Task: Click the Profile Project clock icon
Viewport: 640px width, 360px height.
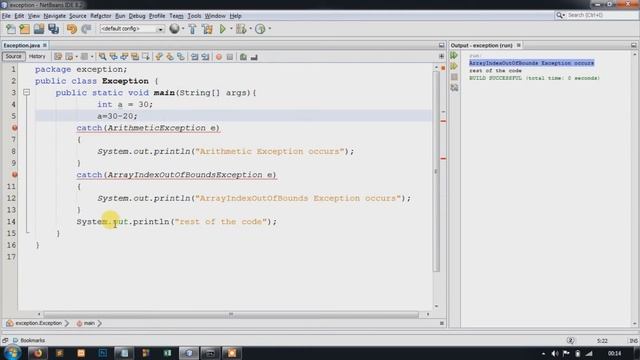Action: [260, 29]
